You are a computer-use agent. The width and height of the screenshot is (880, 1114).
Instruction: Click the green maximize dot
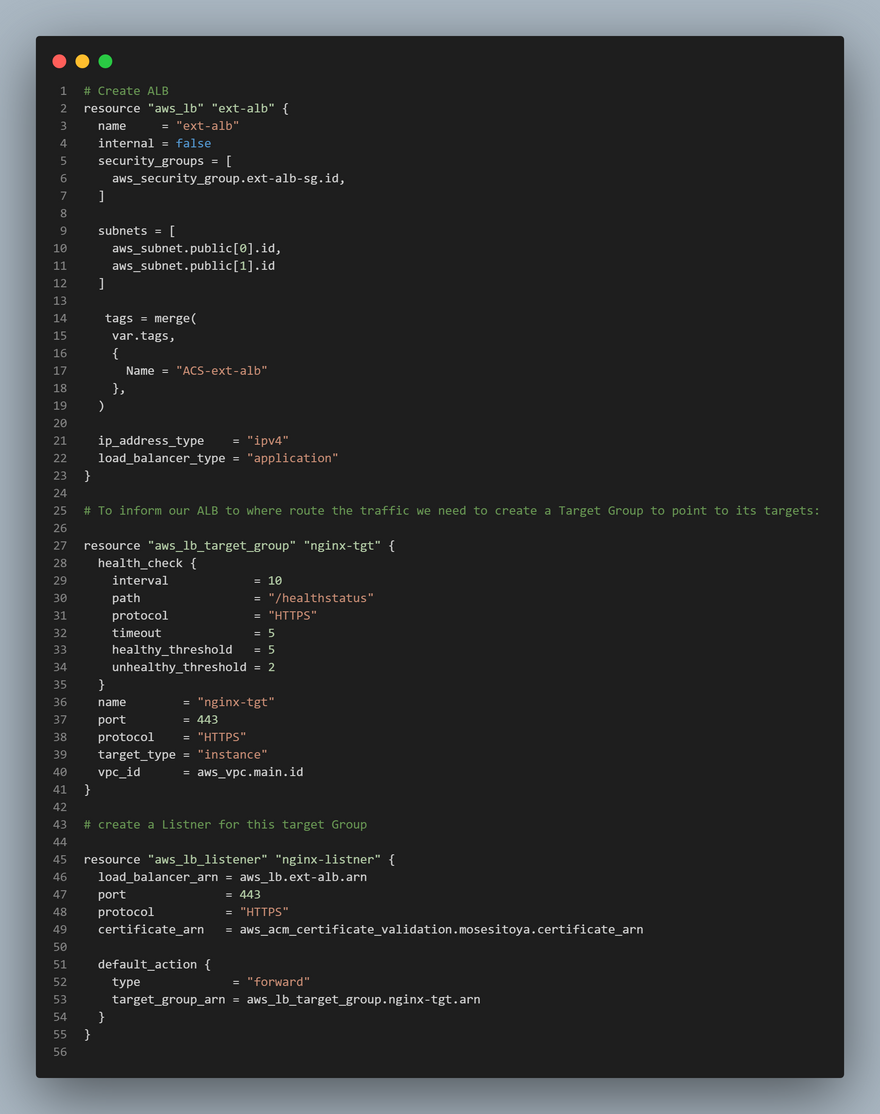pyautogui.click(x=105, y=62)
